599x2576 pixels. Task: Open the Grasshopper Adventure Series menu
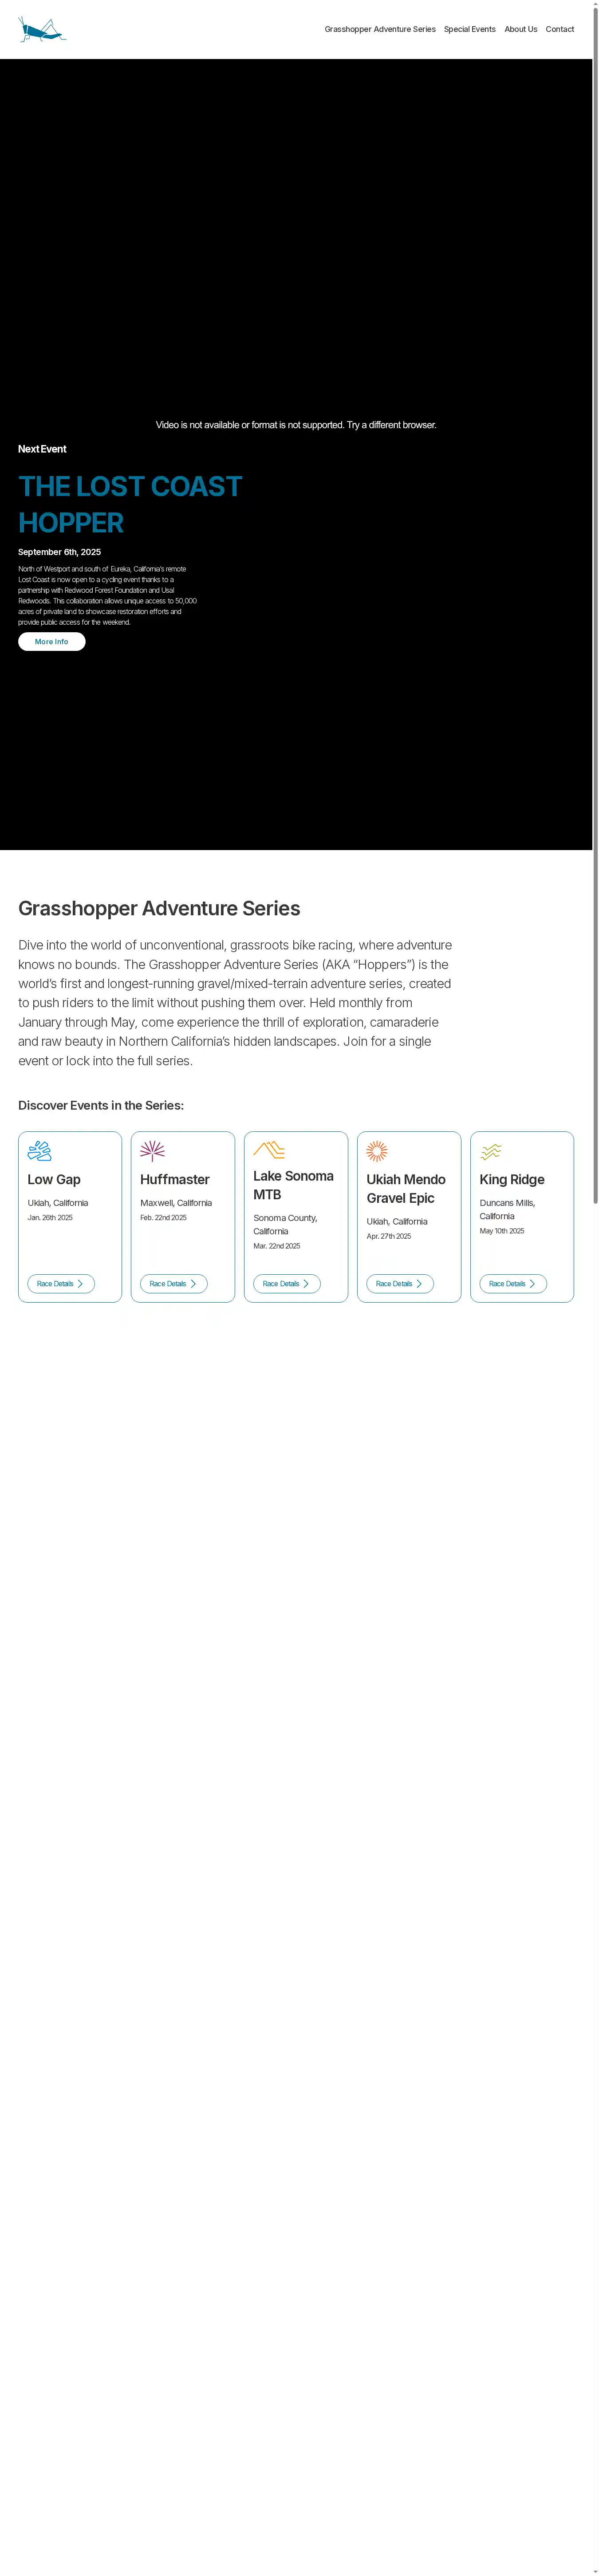(380, 29)
